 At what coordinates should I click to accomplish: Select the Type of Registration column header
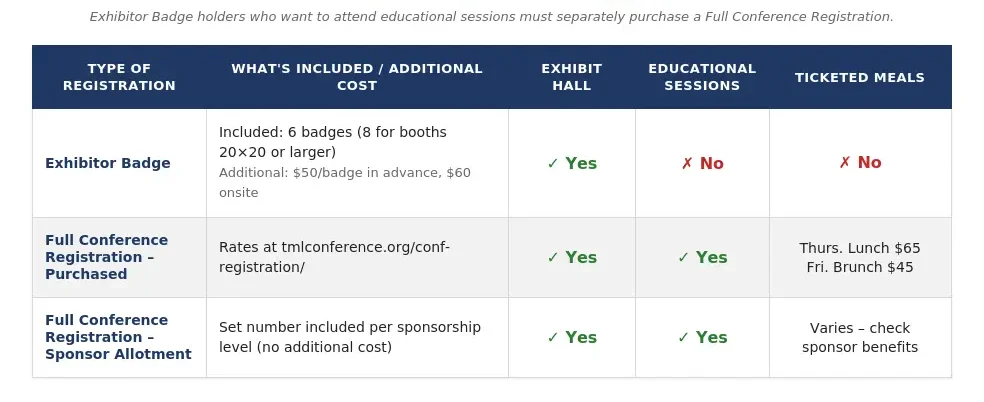(119, 77)
